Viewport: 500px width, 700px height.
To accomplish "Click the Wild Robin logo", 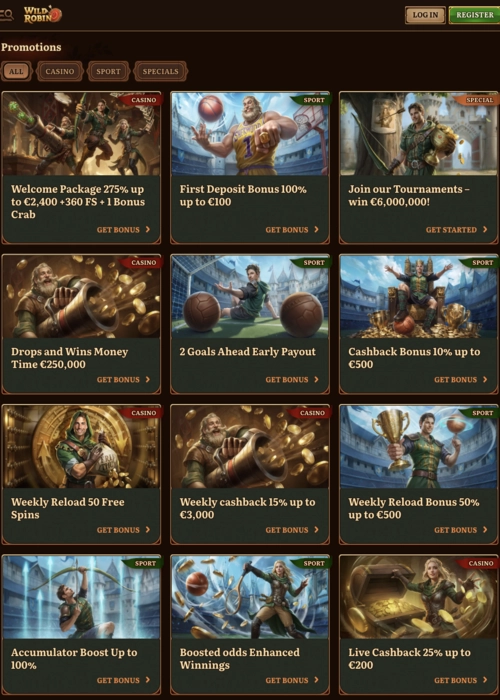I will pos(42,14).
